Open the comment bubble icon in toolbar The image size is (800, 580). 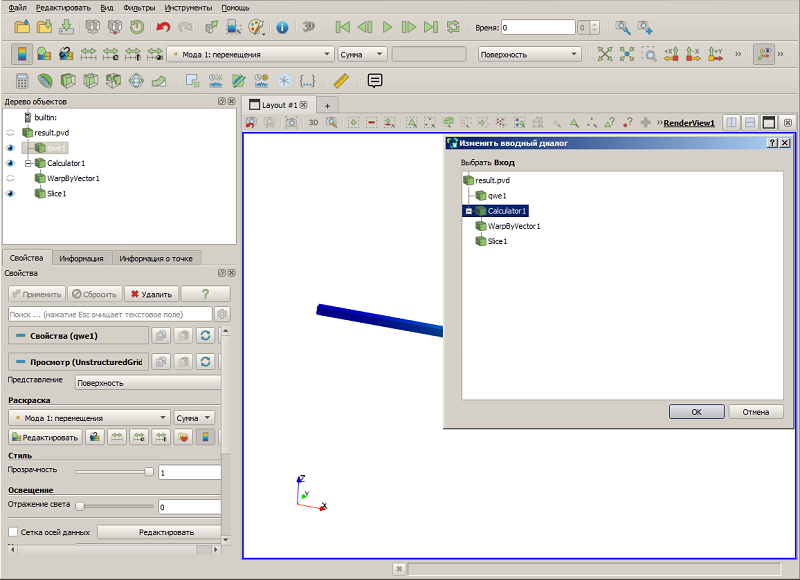(375, 81)
